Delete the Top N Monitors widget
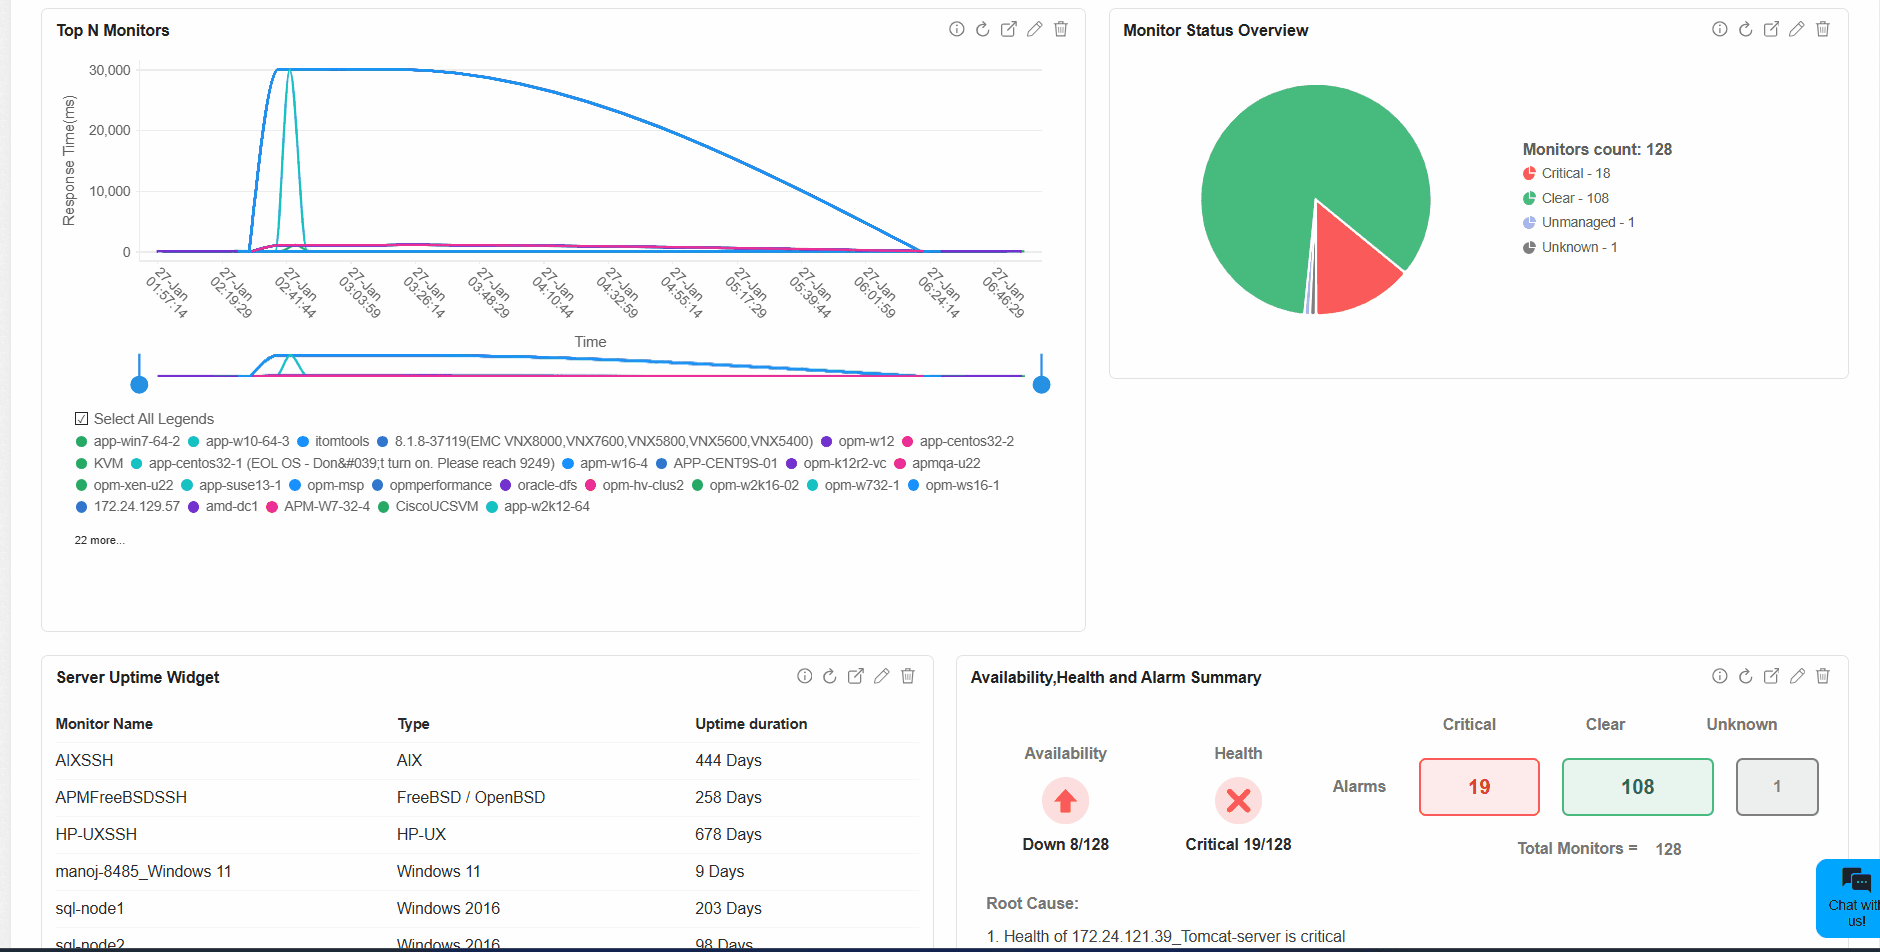 (x=1061, y=30)
